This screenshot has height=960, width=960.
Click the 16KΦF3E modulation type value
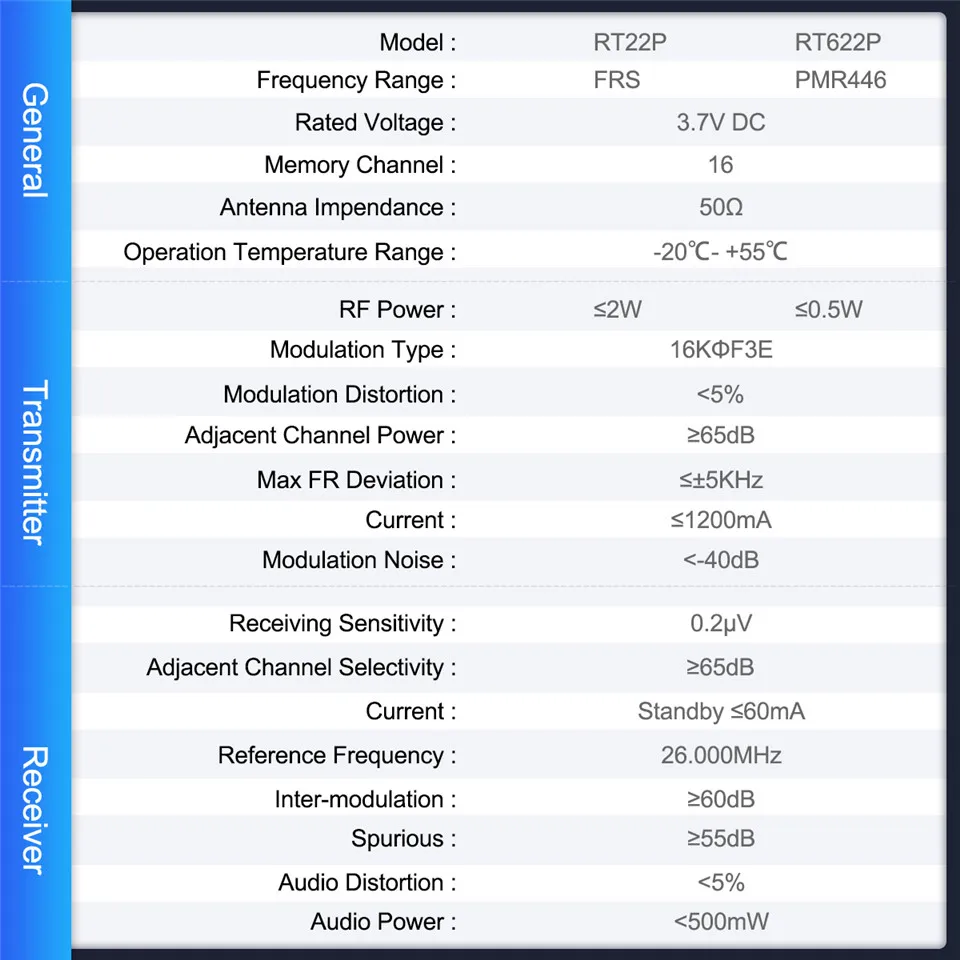pos(720,350)
